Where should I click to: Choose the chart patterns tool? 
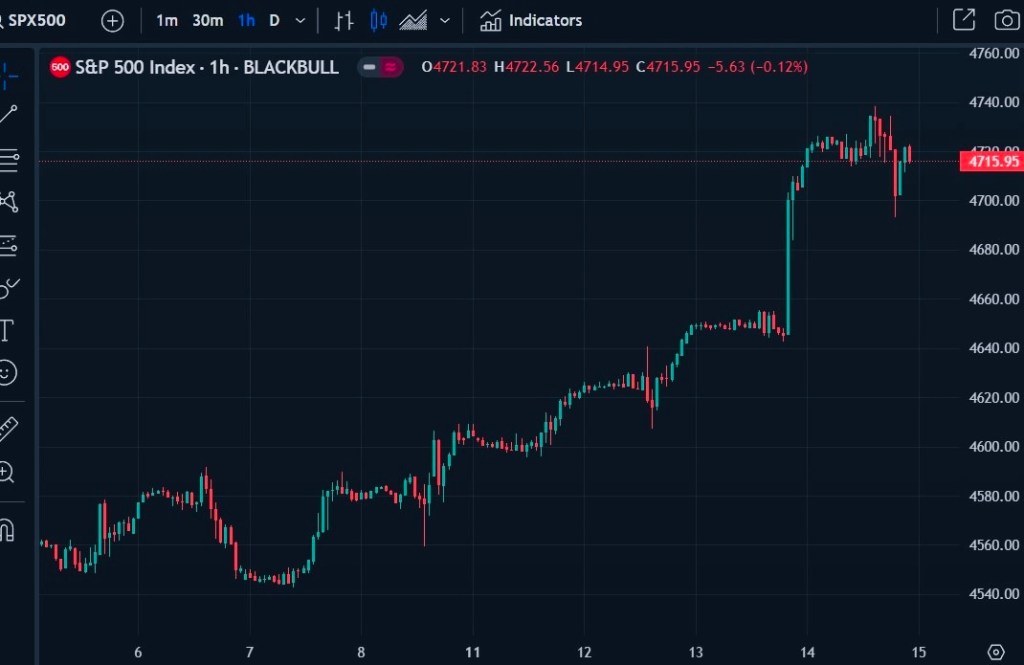coord(8,202)
